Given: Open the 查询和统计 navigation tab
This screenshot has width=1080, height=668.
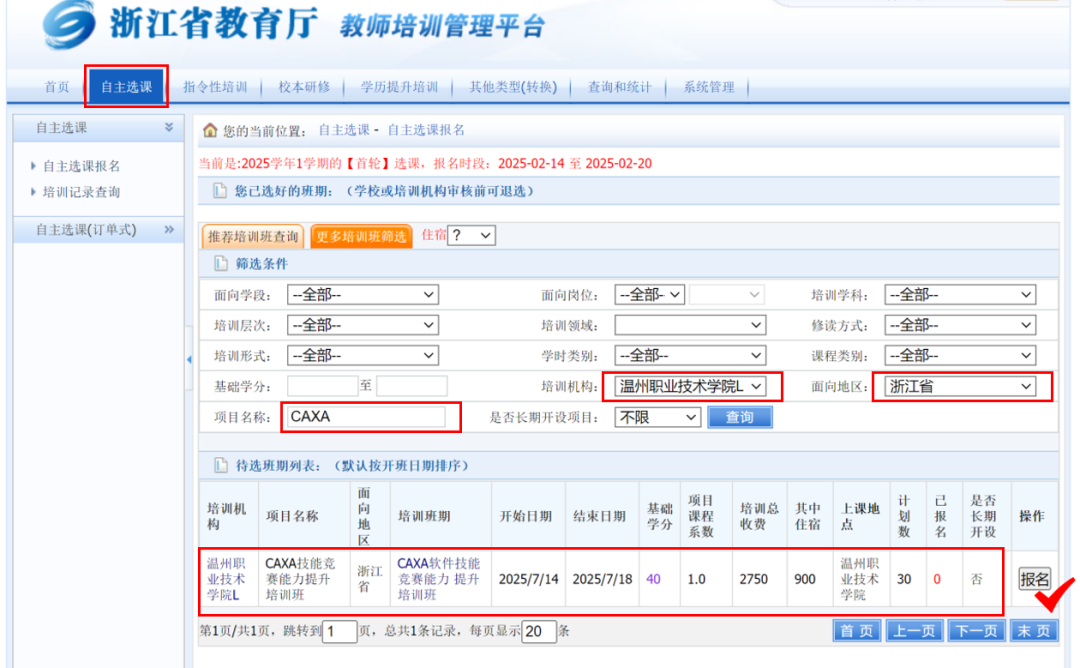Looking at the screenshot, I should 619,87.
